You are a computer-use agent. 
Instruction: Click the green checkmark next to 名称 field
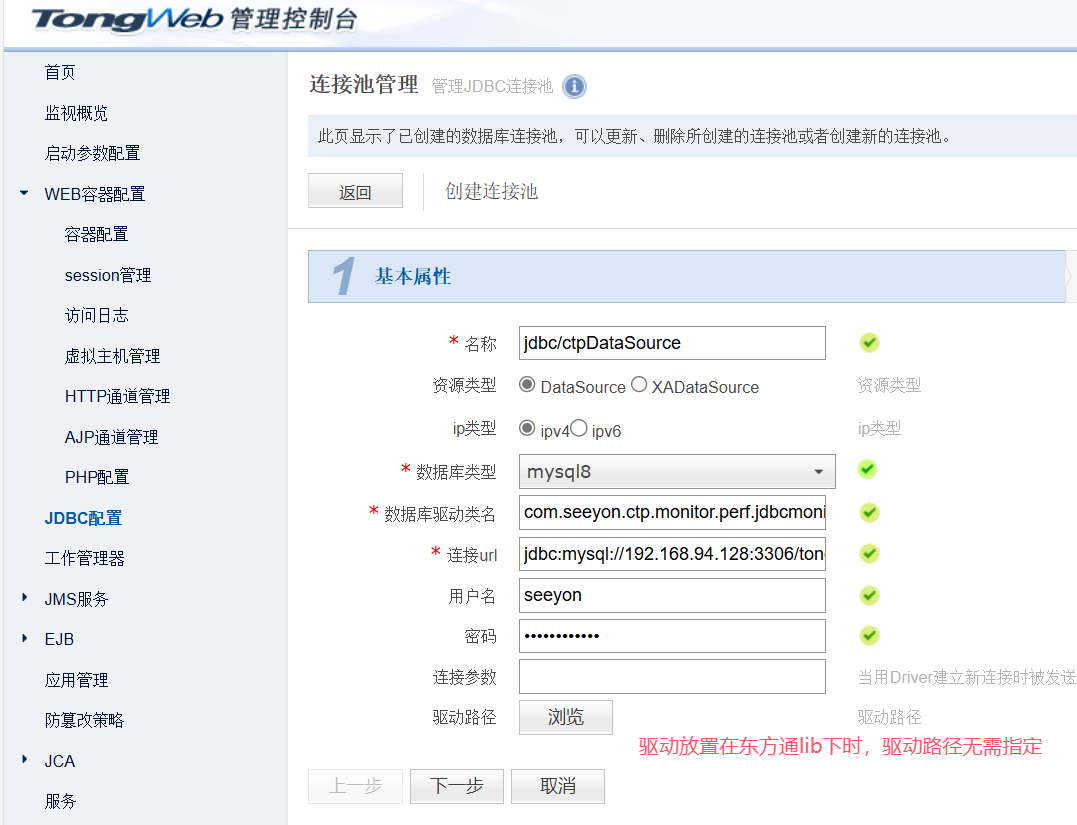click(869, 342)
